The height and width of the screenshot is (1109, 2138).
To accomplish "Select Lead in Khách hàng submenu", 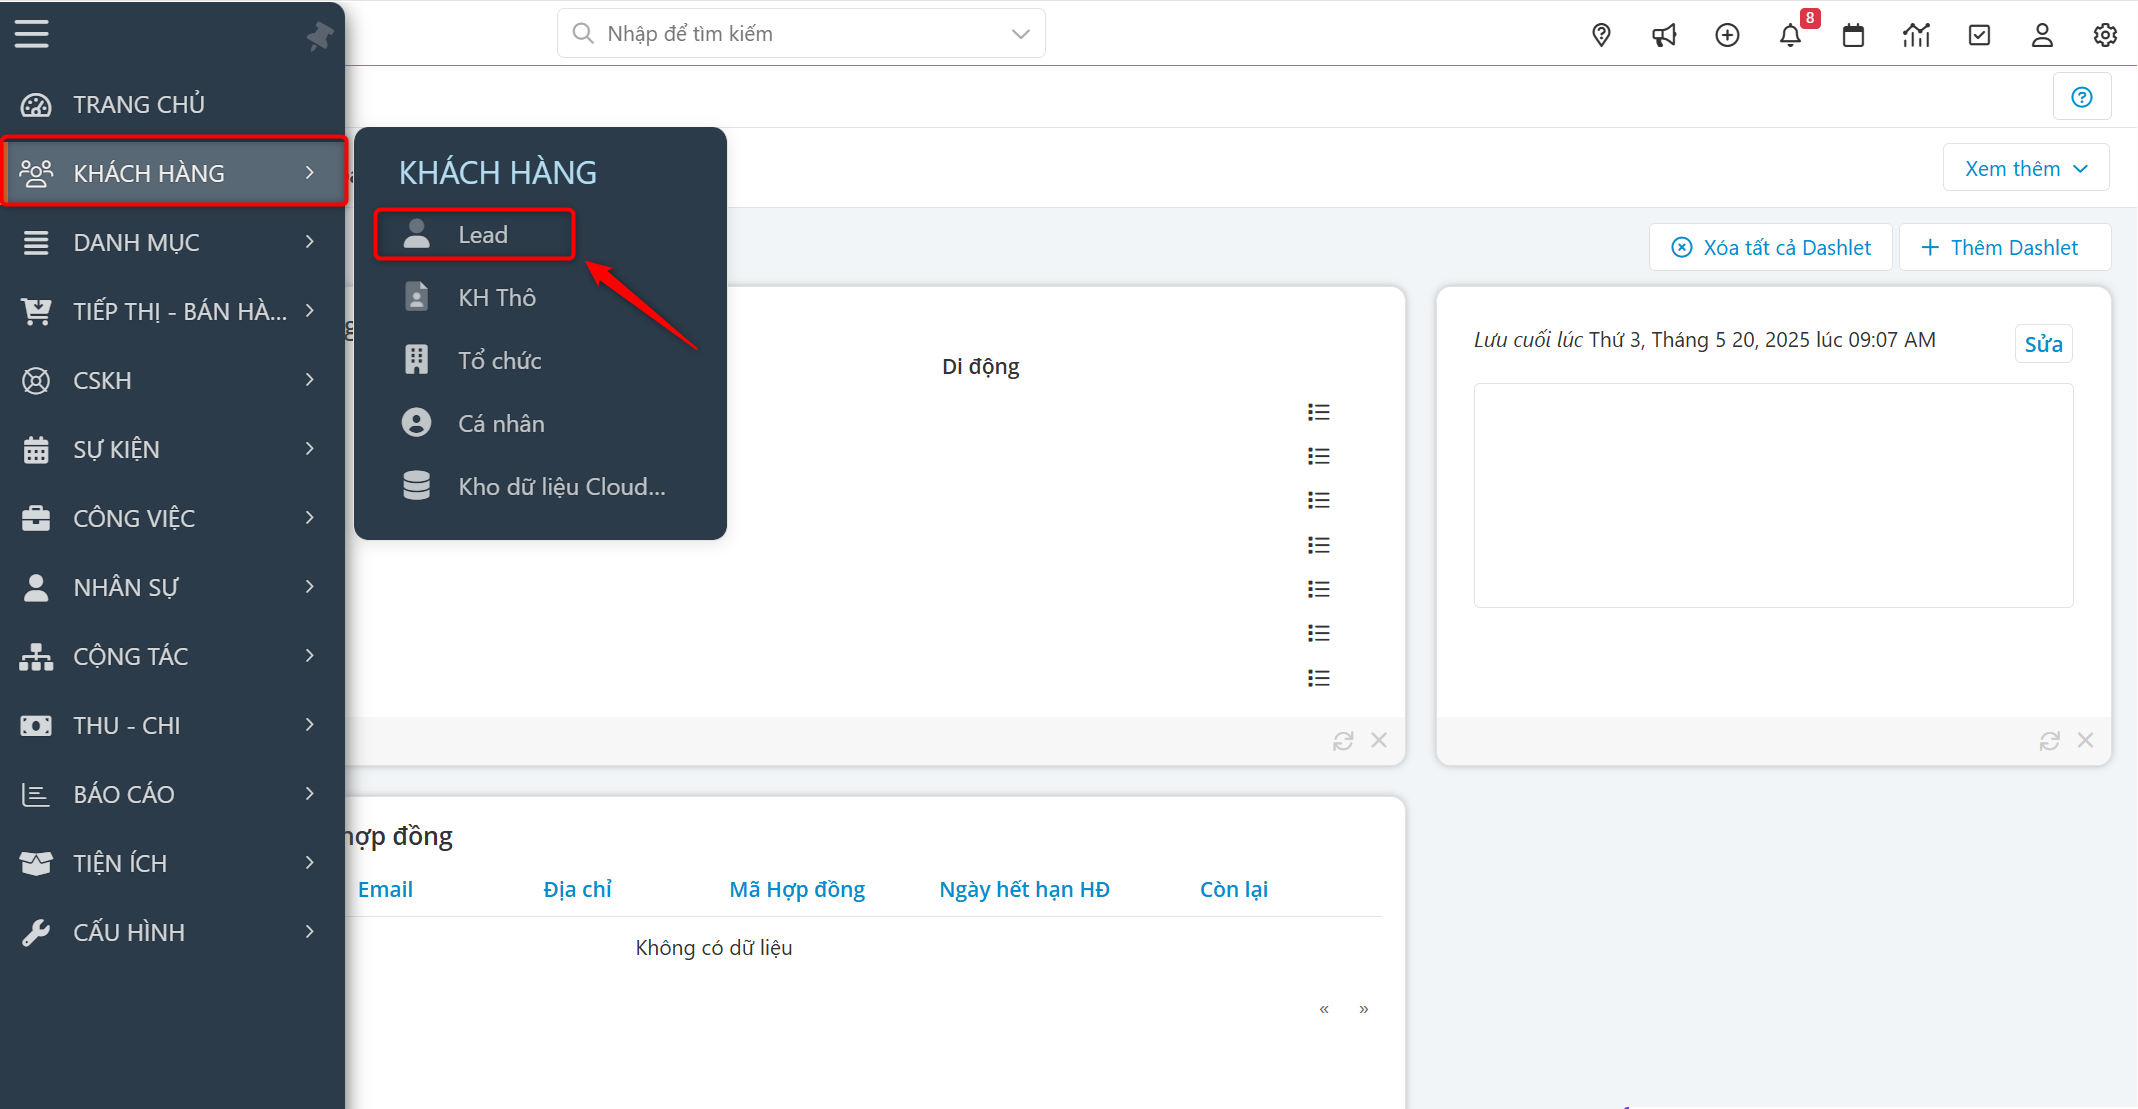I will pyautogui.click(x=482, y=235).
